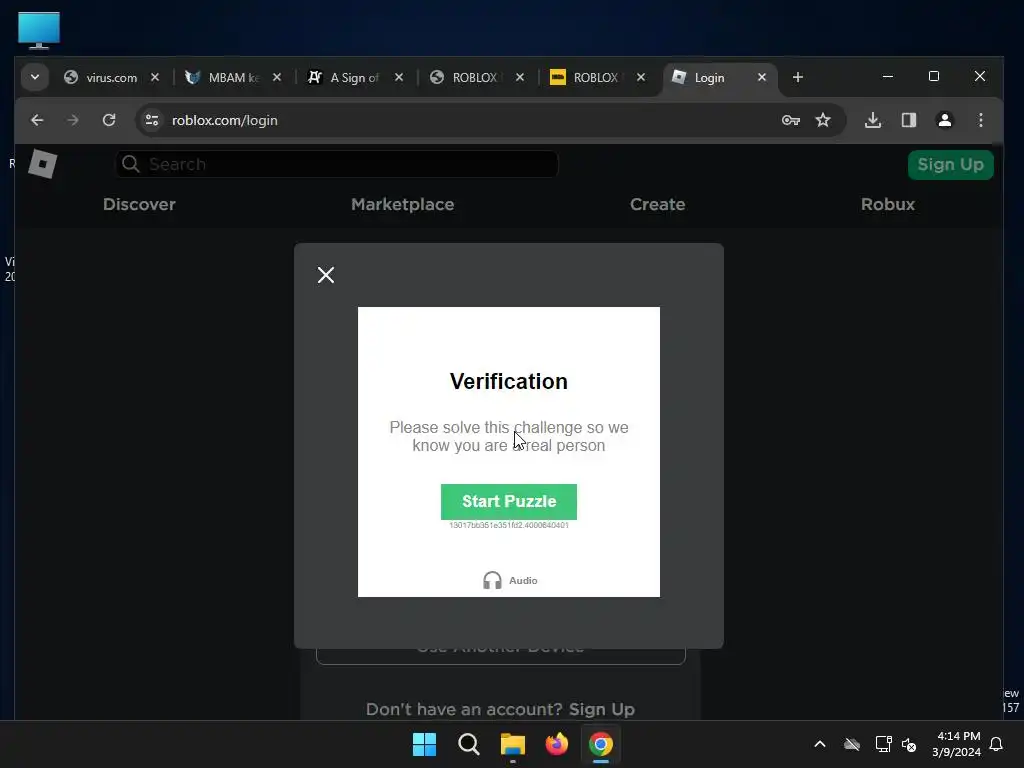Open Chrome downloads
The height and width of the screenshot is (768, 1024).
click(x=872, y=120)
